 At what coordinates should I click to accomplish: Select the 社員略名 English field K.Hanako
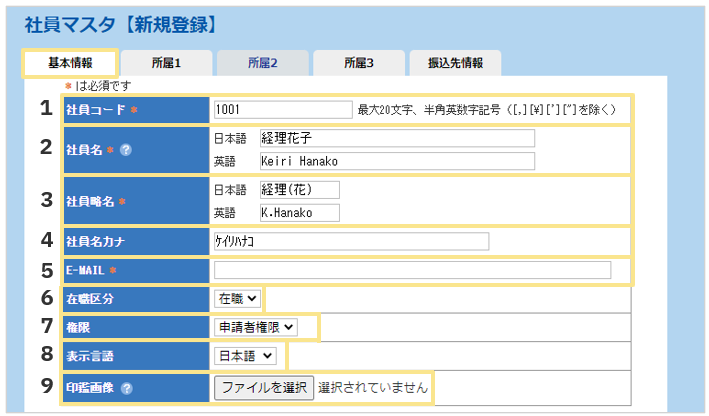[299, 212]
